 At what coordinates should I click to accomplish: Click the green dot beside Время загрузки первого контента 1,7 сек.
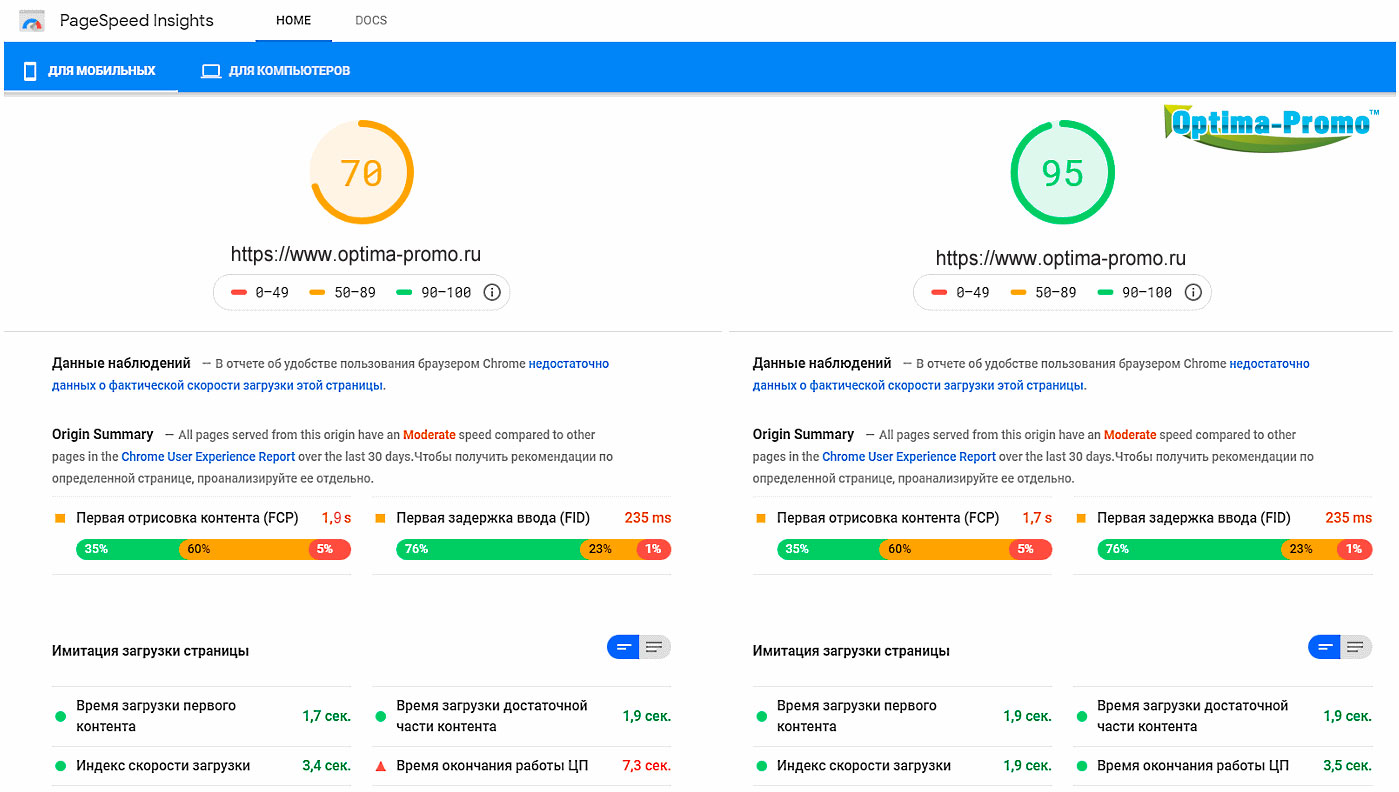[x=60, y=716]
